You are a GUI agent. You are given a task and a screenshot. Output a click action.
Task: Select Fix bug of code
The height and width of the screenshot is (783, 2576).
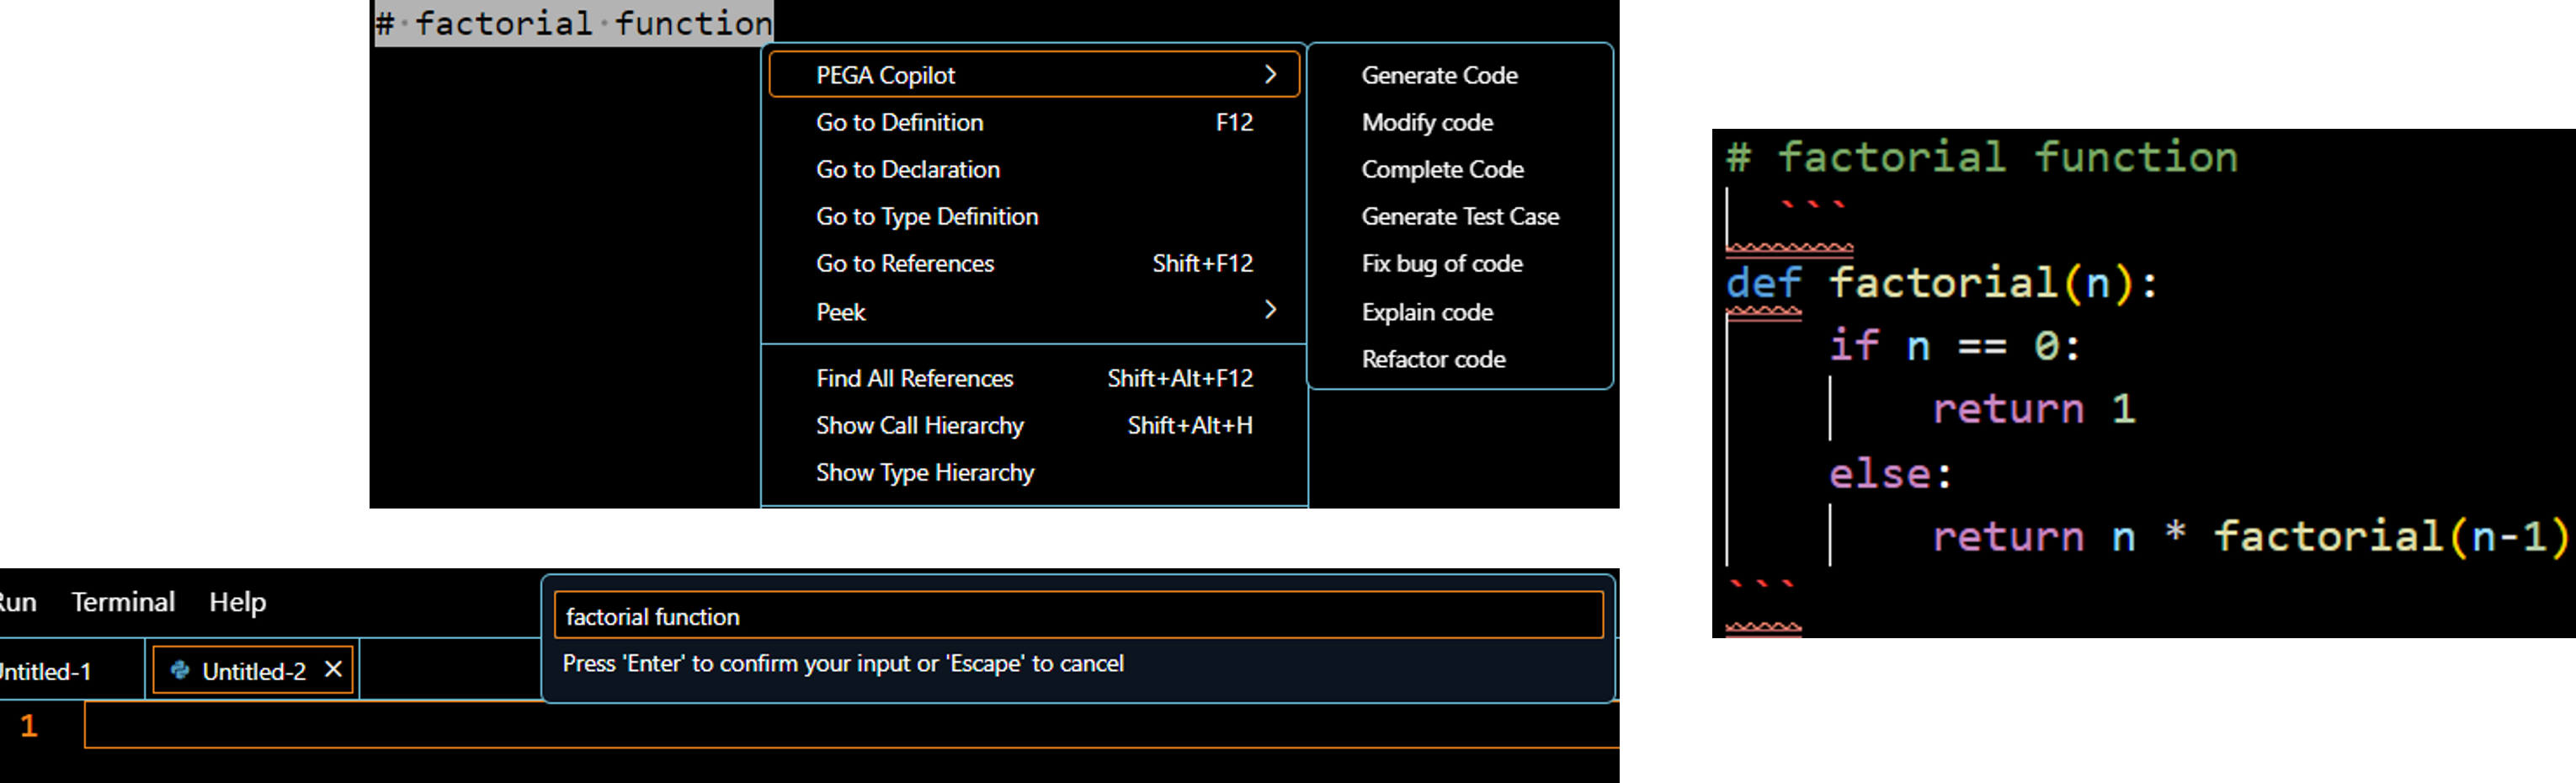click(x=1442, y=263)
